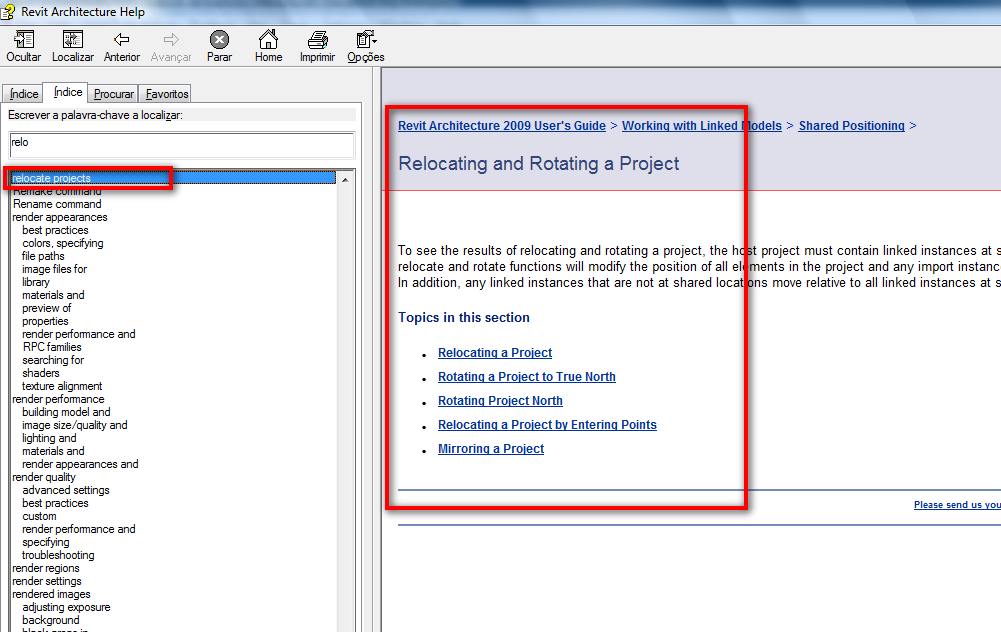This screenshot has height=632, width=1001.
Task: Open the Rotating Project North link
Action: pyautogui.click(x=500, y=401)
